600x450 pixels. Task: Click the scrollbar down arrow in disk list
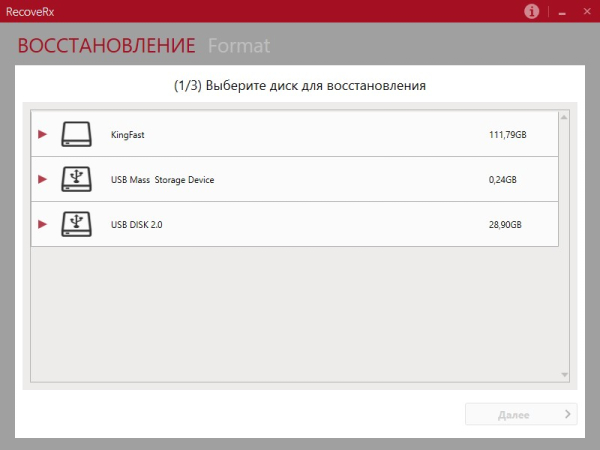[x=564, y=375]
